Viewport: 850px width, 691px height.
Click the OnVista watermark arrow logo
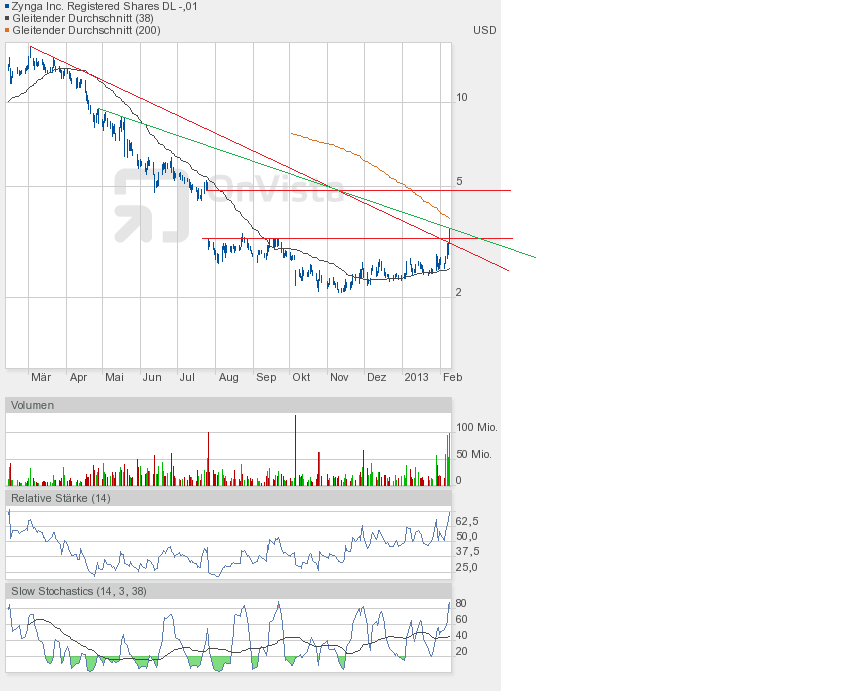coord(151,205)
